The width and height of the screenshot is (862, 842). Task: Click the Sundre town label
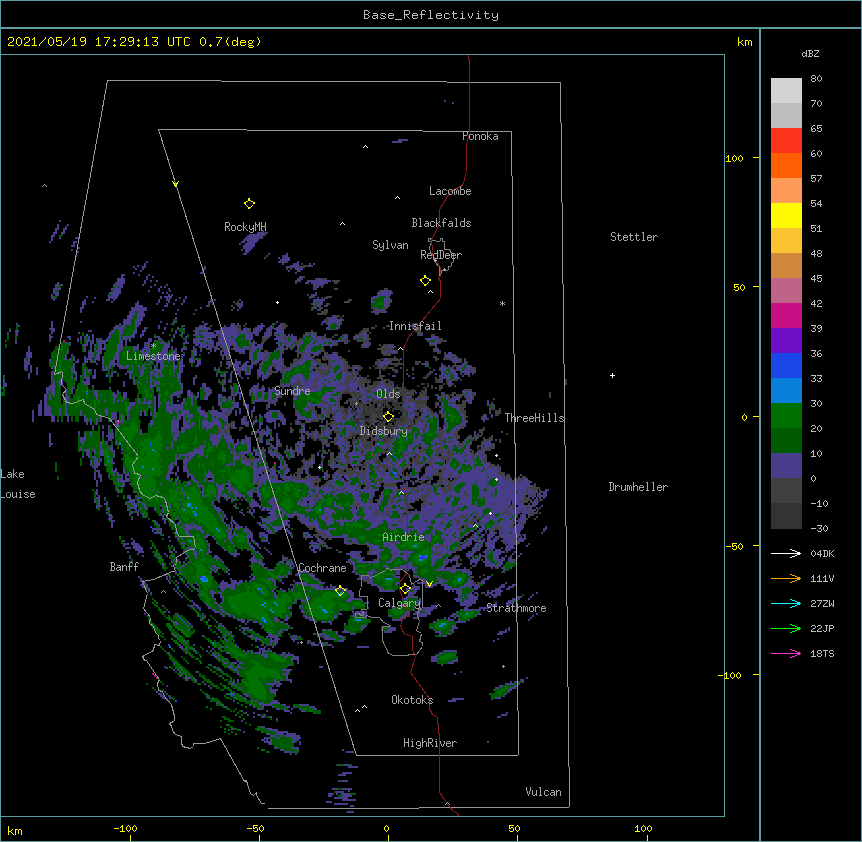coord(292,391)
